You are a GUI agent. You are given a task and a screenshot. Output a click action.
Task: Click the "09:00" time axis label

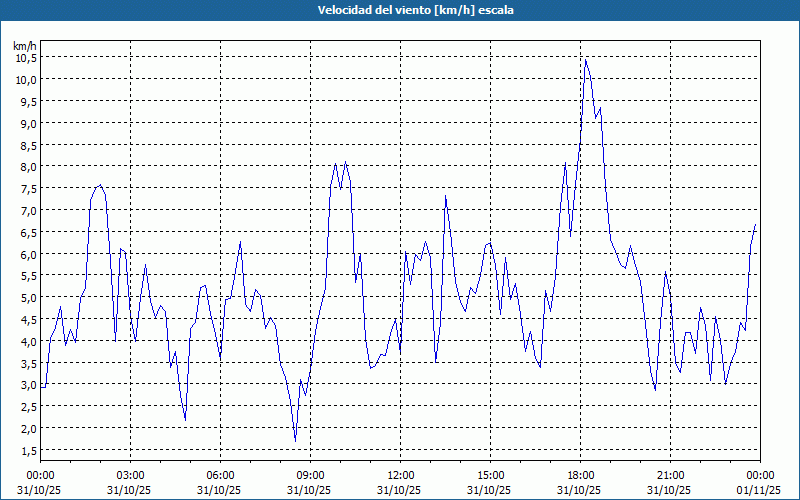tap(310, 475)
